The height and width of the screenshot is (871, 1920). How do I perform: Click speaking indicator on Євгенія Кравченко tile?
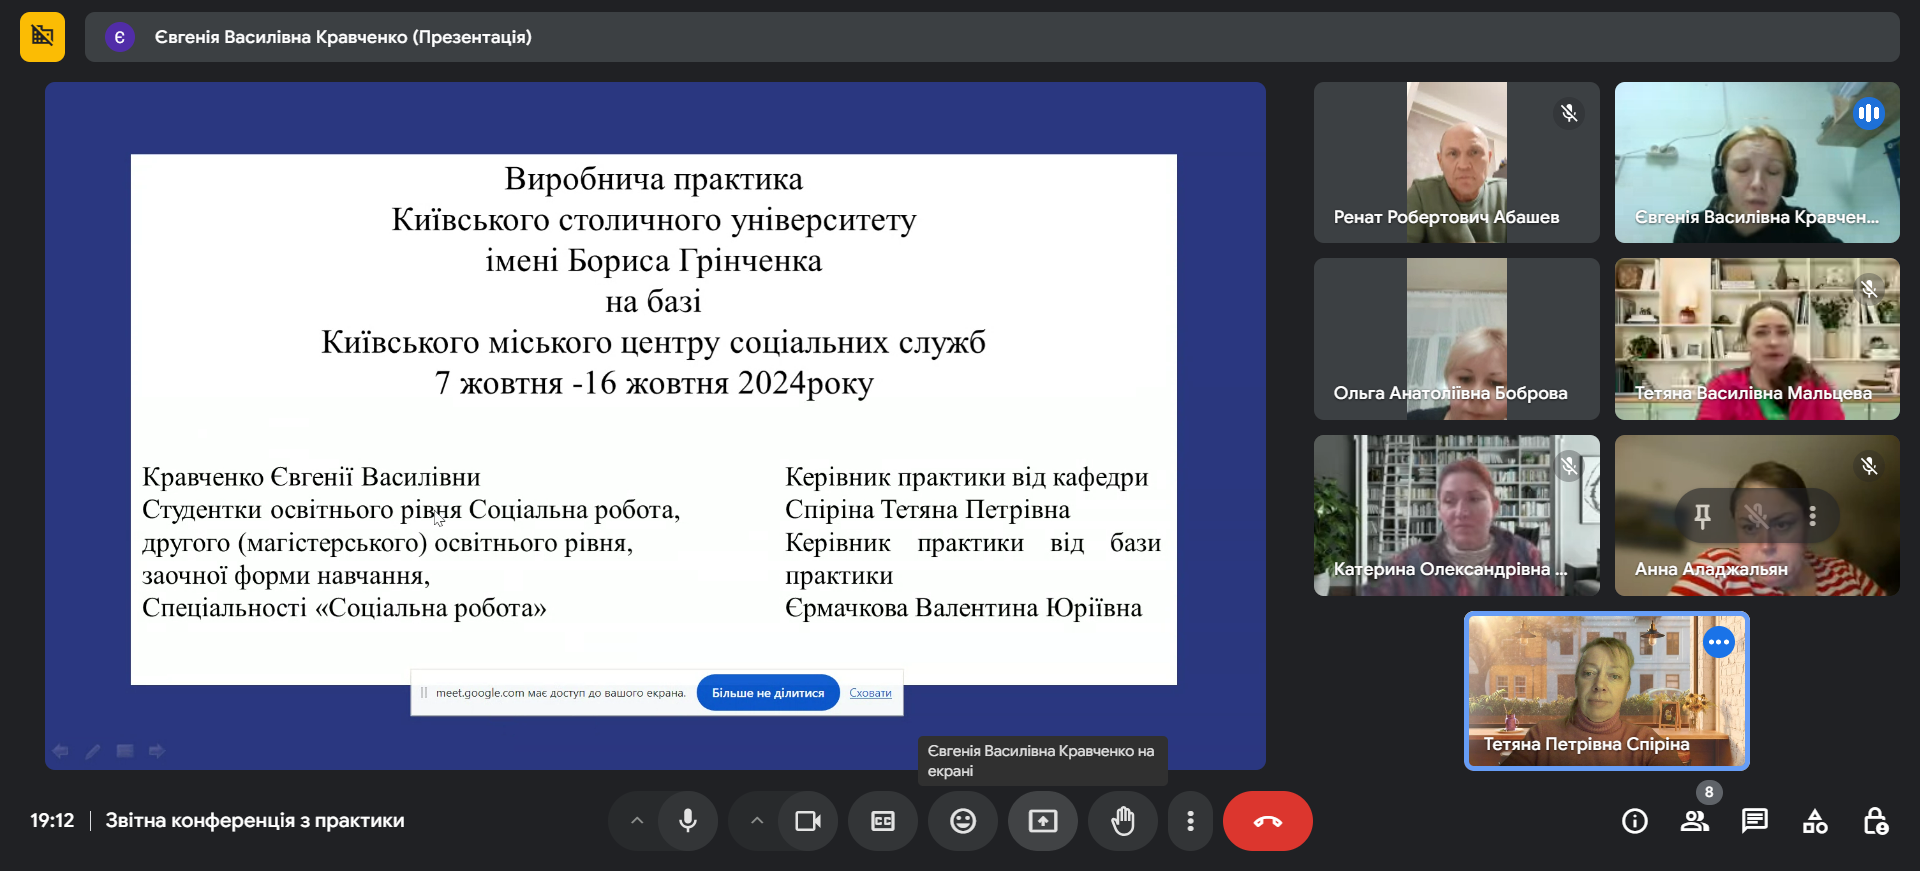1869,113
